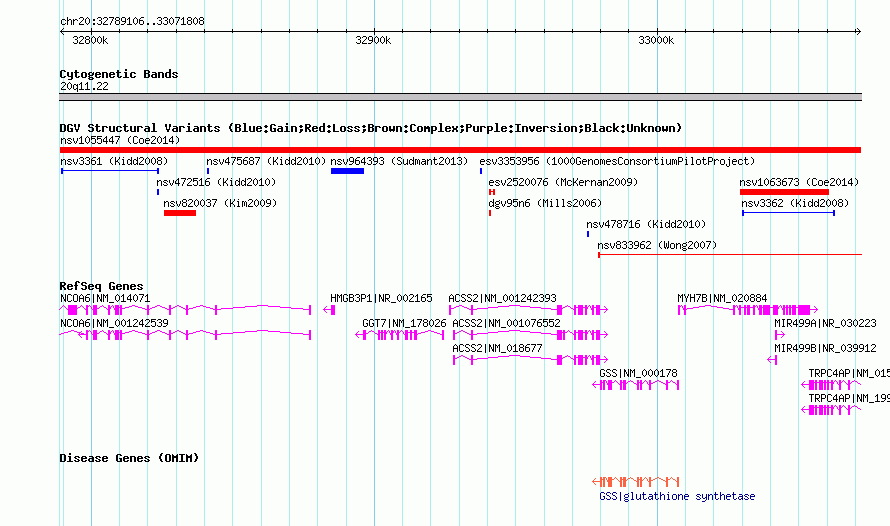The width and height of the screenshot is (890, 526).
Task: Open the nsv820037 (Kim2009) label
Action: pos(220,203)
